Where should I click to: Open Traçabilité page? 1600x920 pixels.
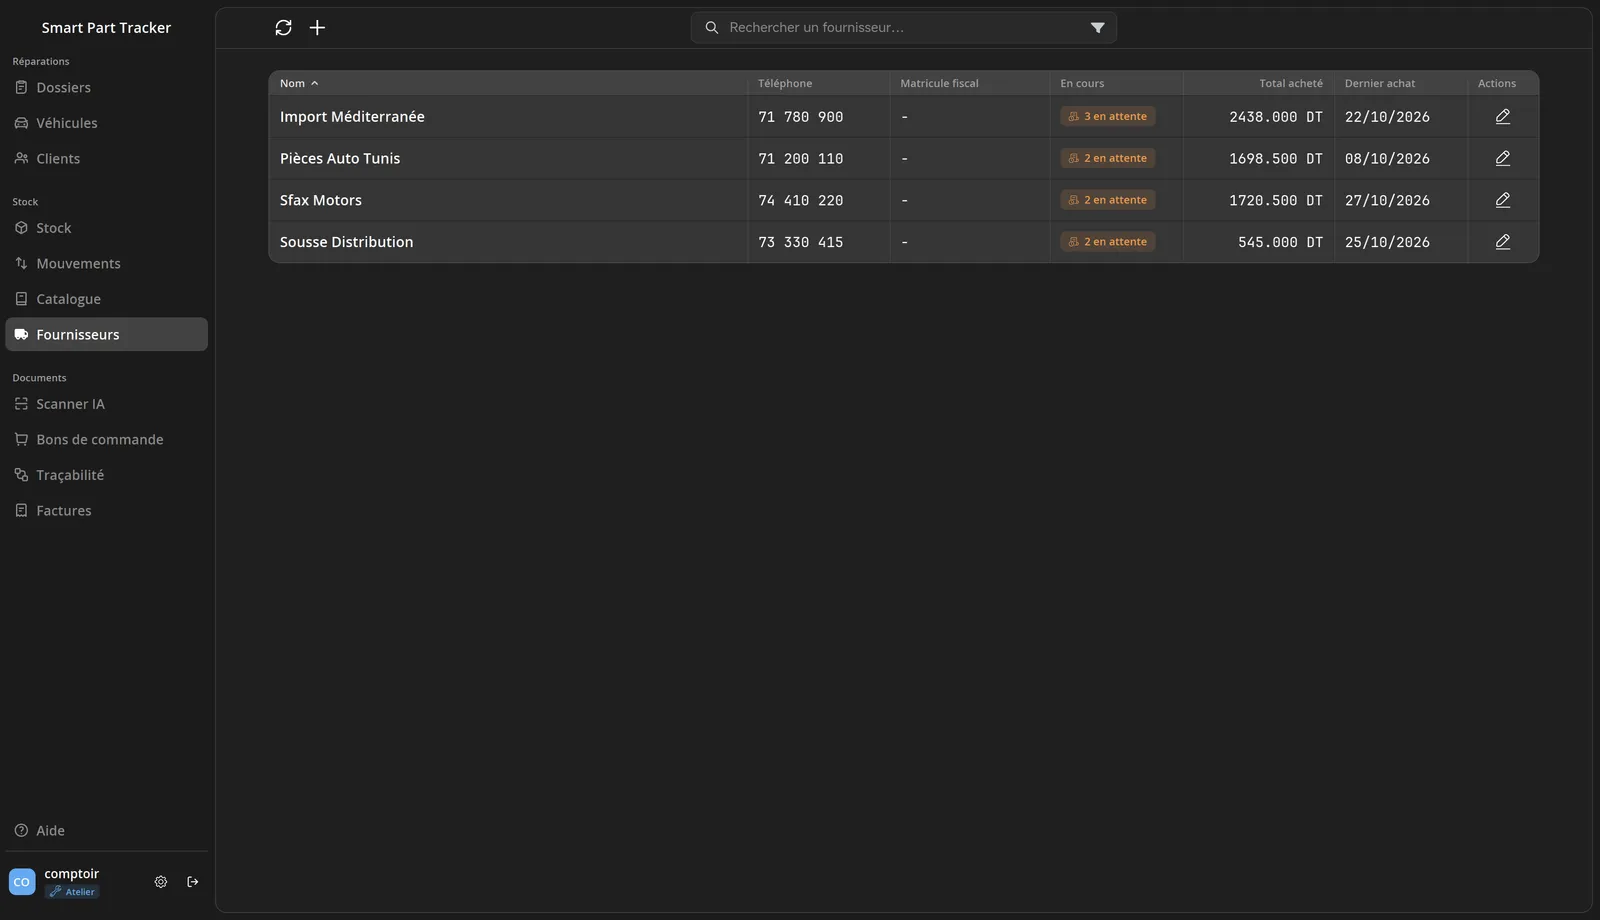tap(107, 475)
